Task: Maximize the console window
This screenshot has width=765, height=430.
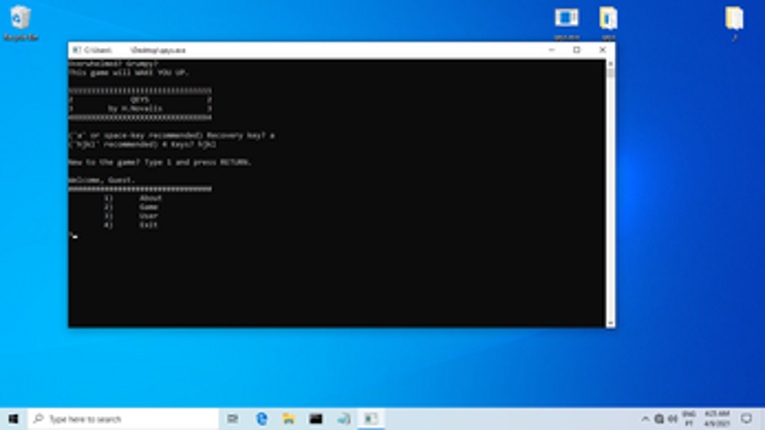Action: 577,50
